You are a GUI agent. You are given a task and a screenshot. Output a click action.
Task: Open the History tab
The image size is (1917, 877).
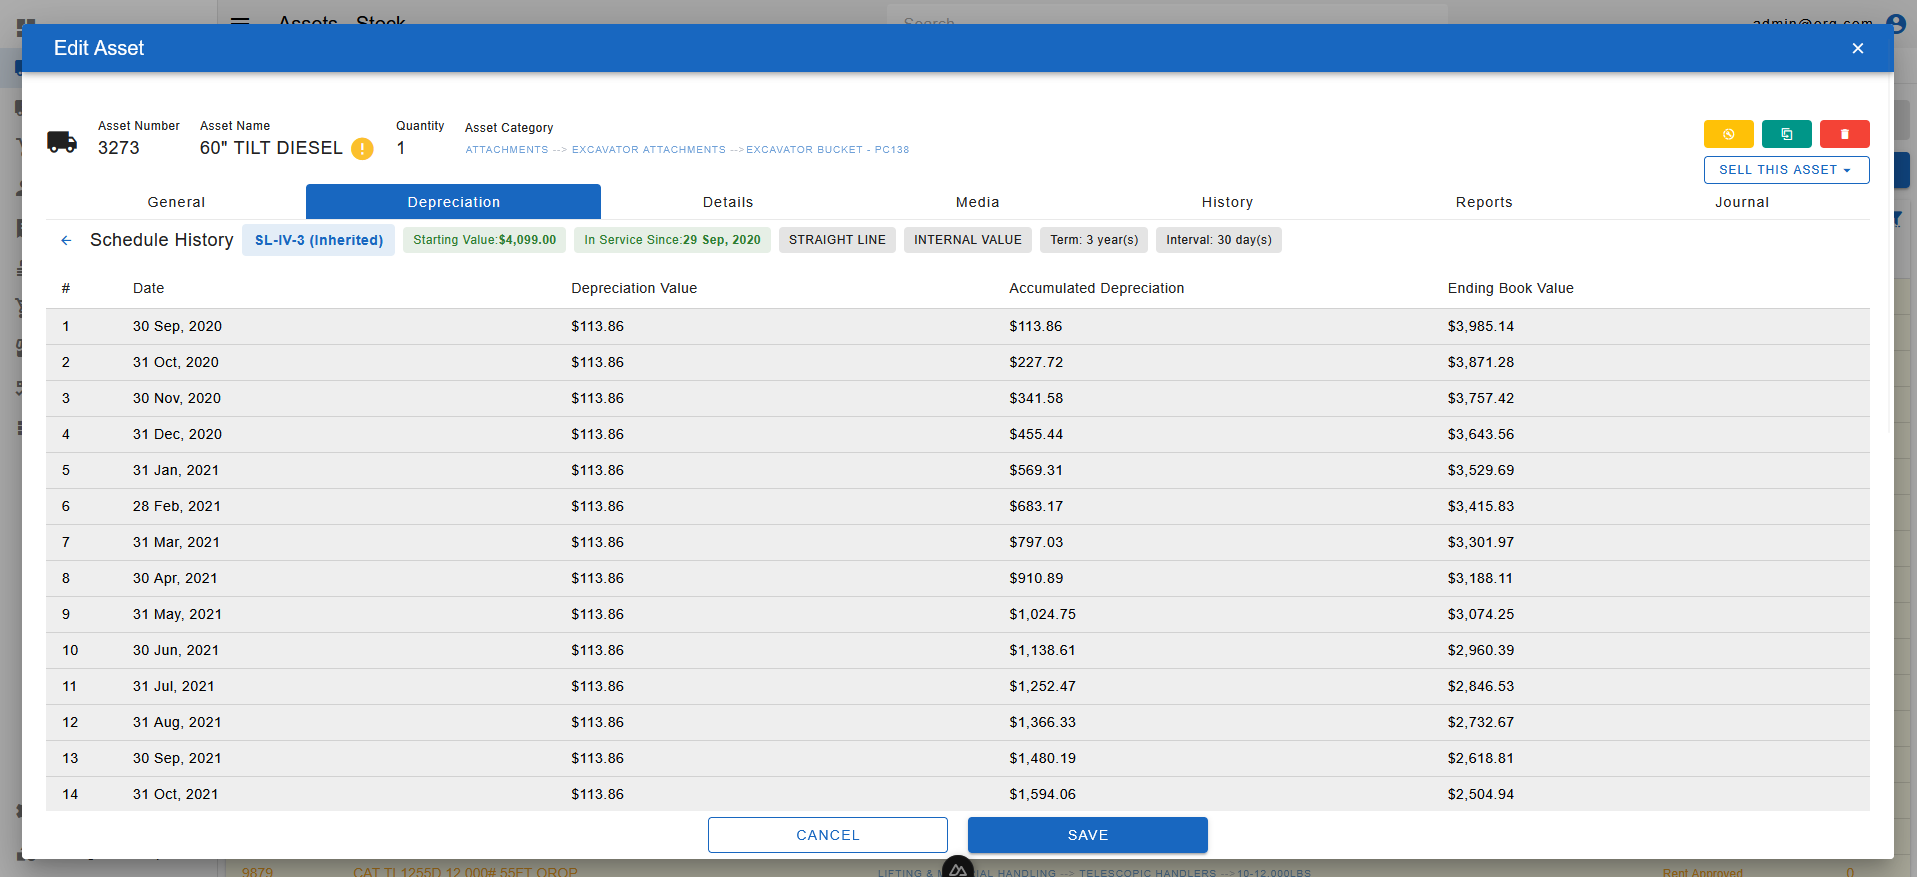(x=1227, y=202)
